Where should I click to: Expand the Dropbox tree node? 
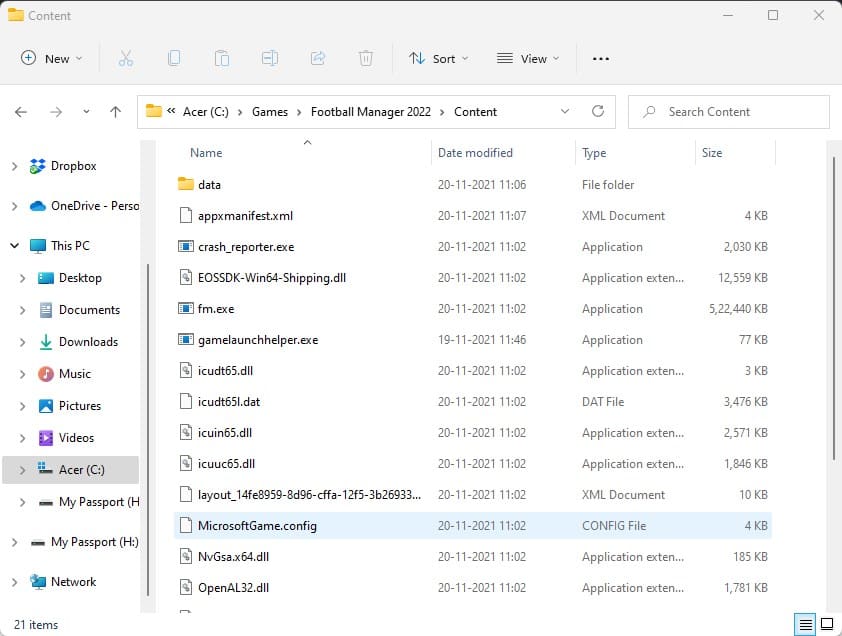click(x=14, y=167)
